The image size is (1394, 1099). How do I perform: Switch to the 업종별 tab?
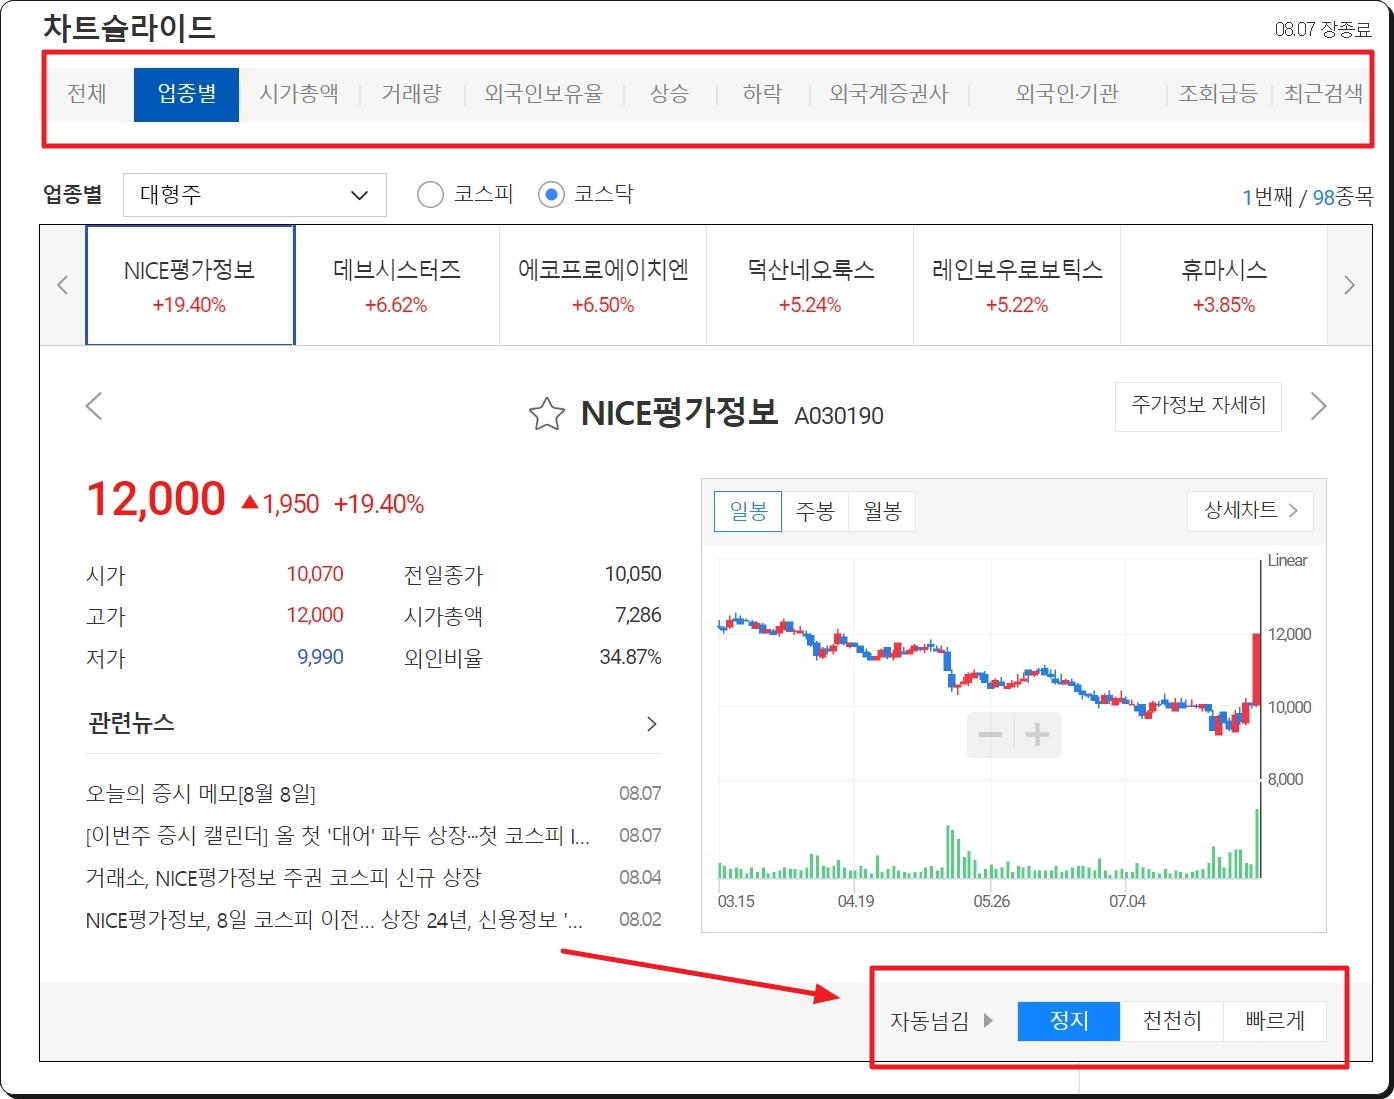click(187, 94)
